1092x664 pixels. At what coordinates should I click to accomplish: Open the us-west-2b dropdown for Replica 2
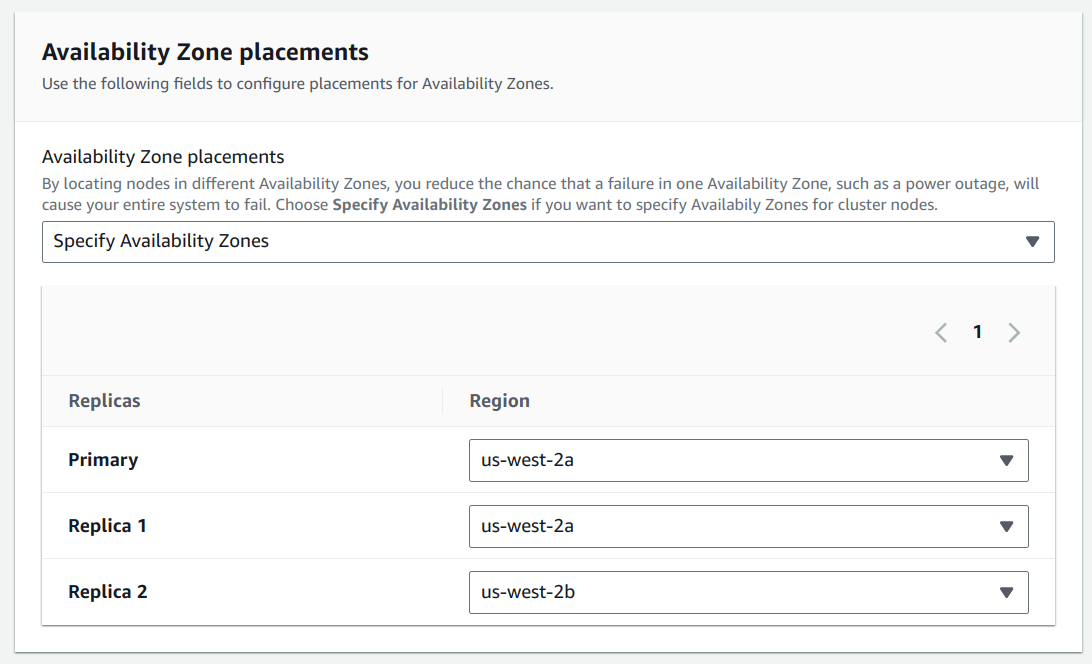(x=748, y=591)
